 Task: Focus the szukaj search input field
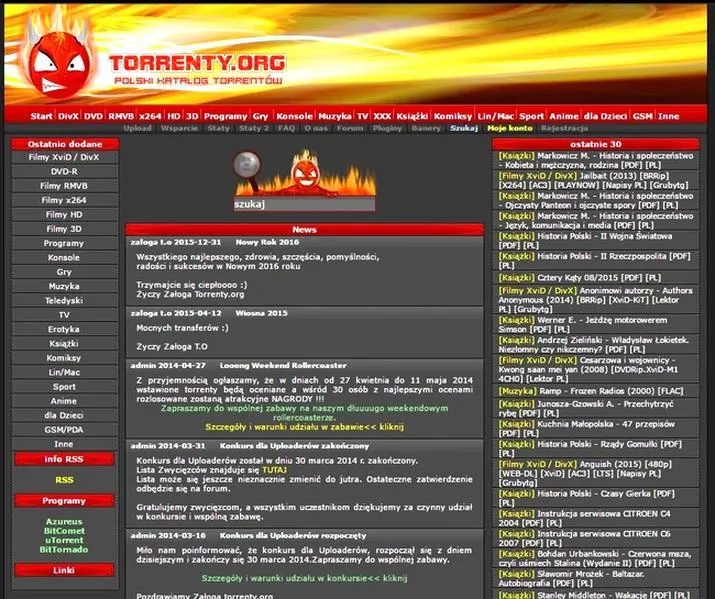click(x=305, y=204)
